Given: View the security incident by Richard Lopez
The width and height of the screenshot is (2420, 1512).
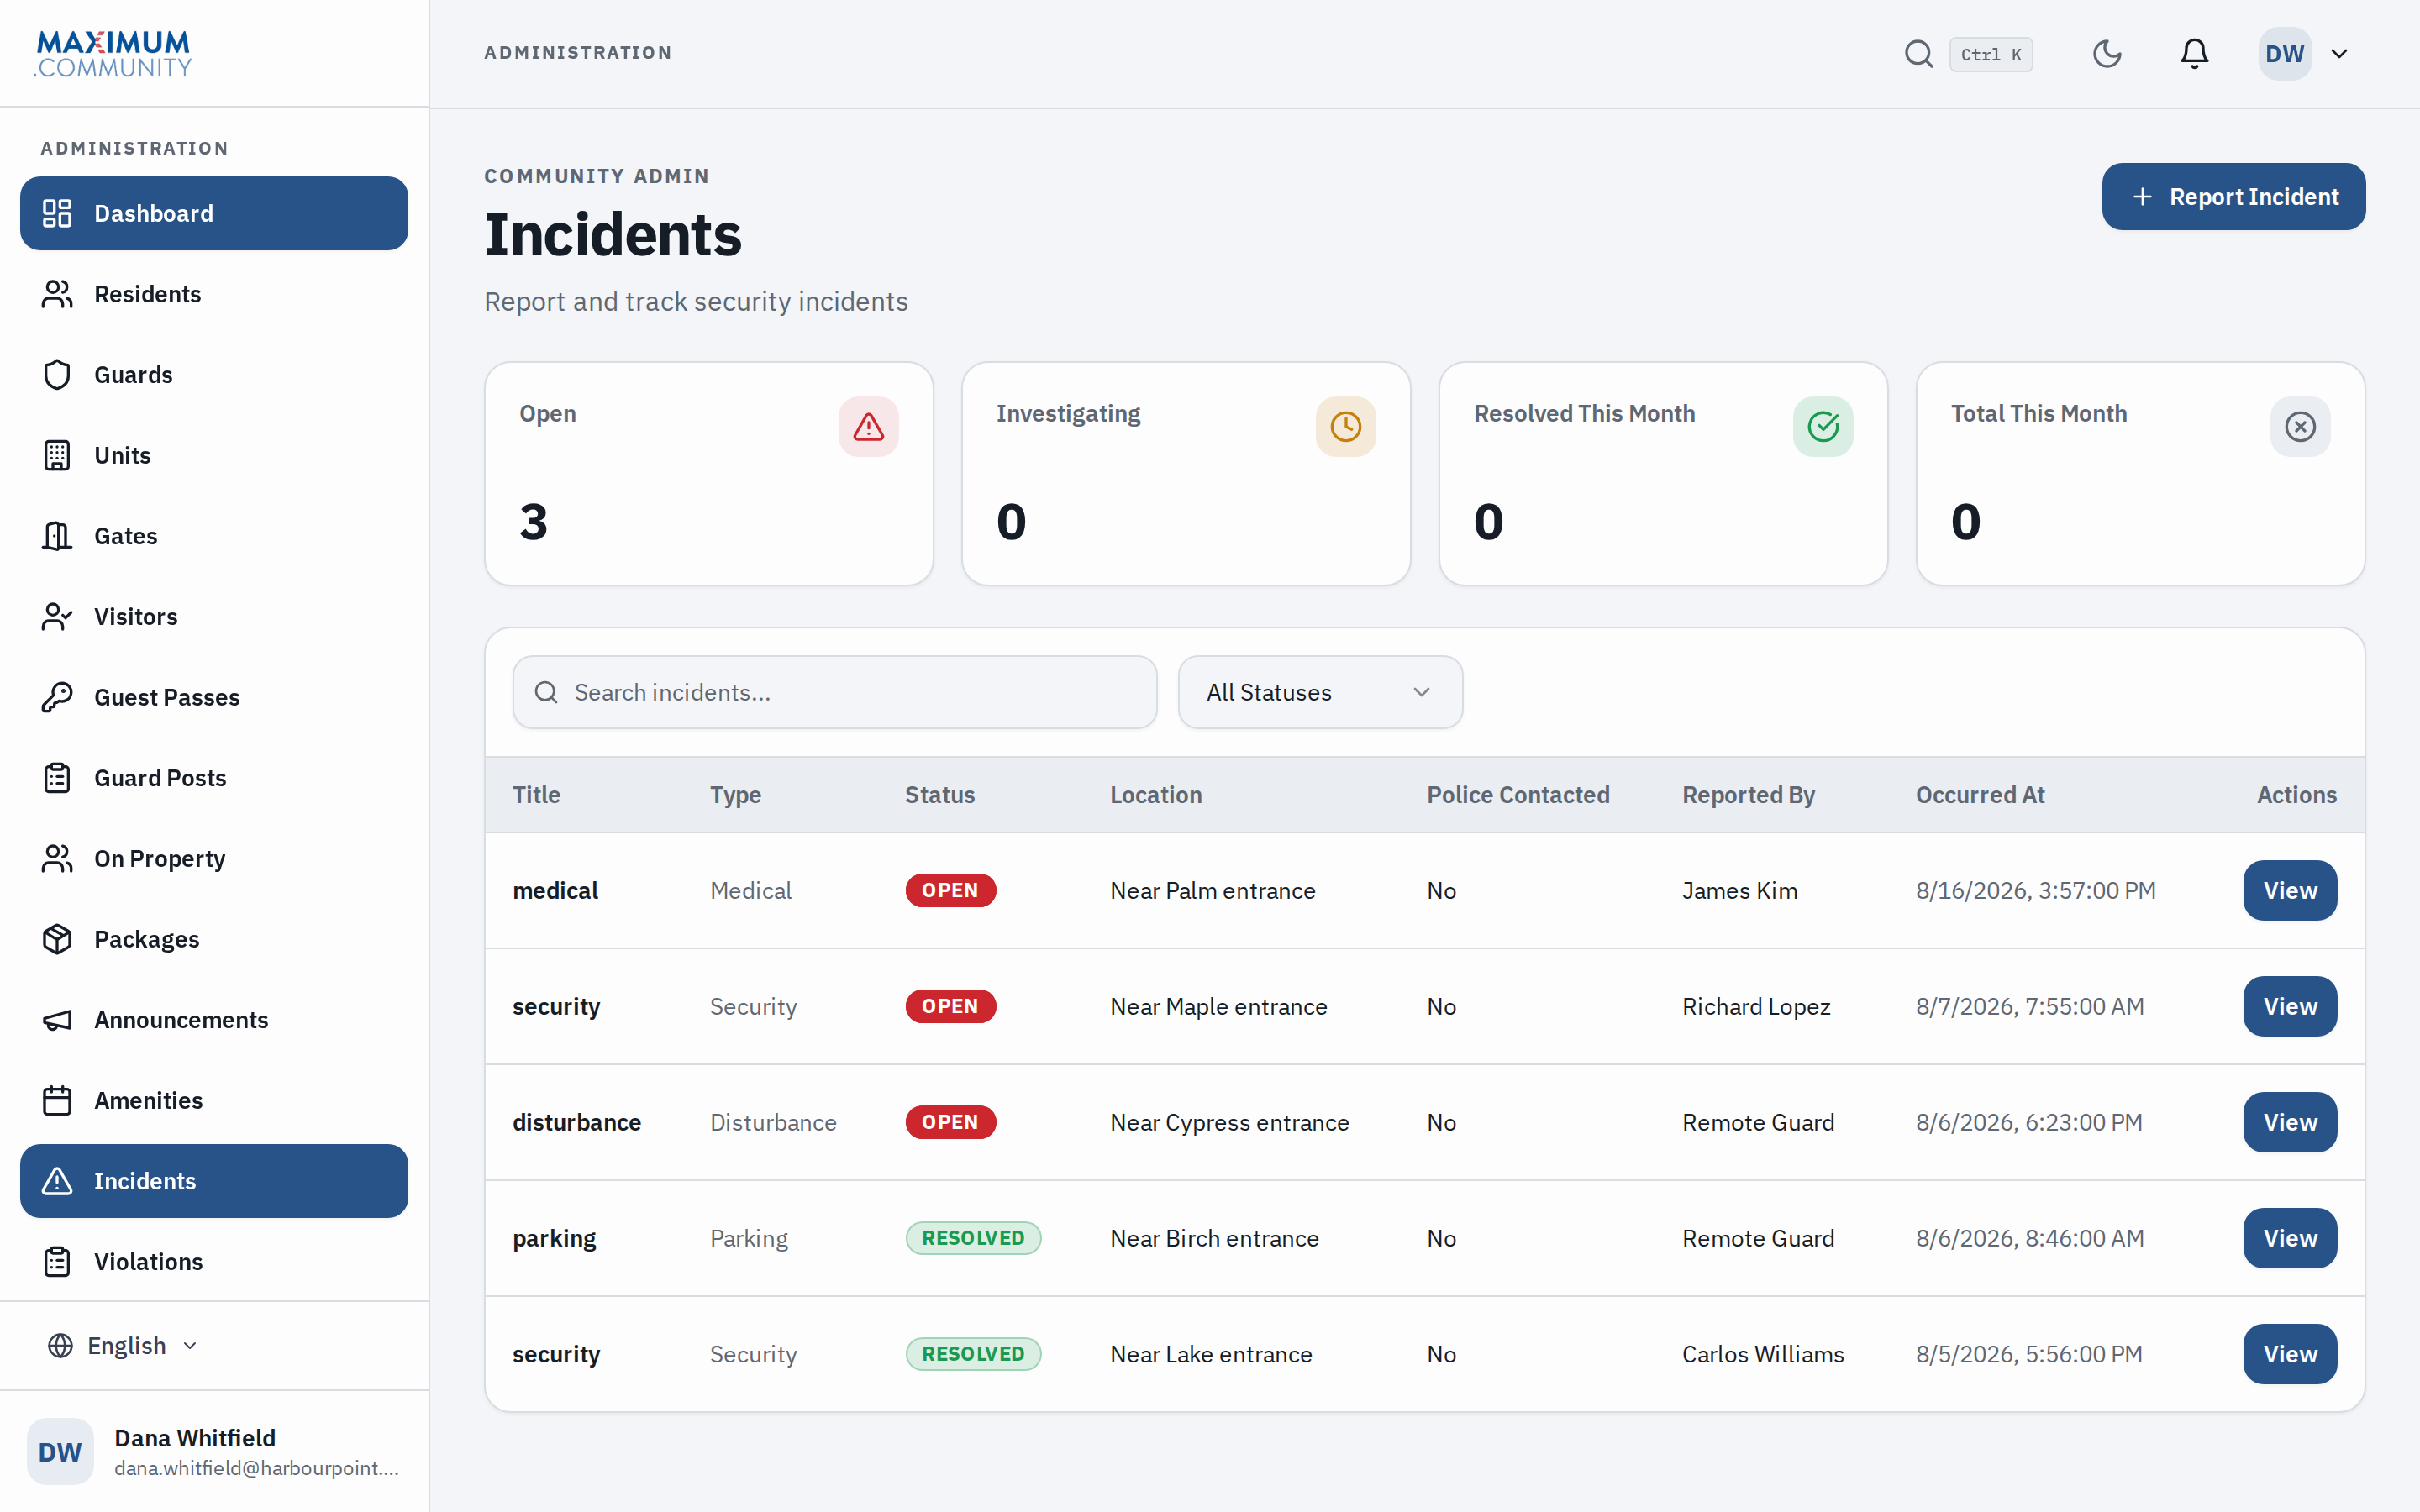Looking at the screenshot, I should click(x=2289, y=1006).
